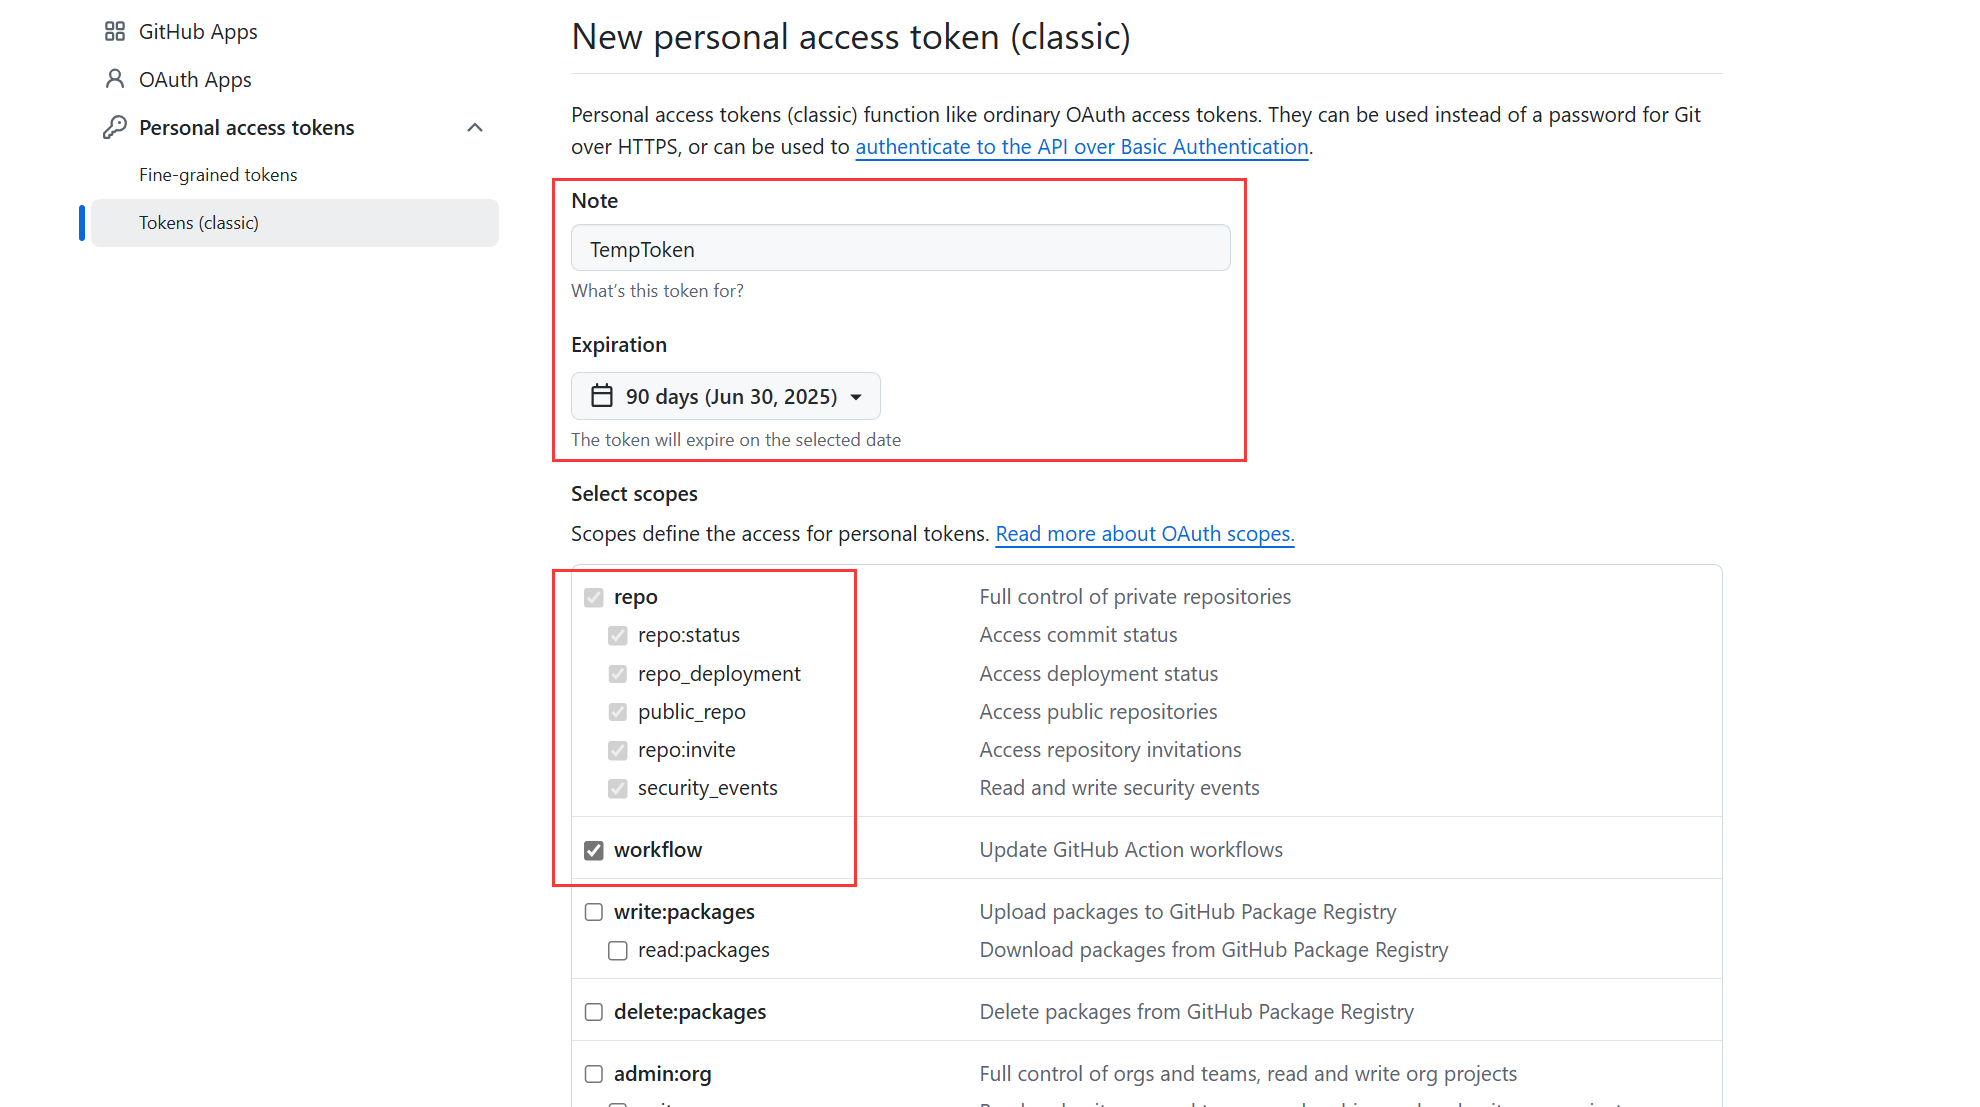Tick the delete:packages checkbox
1980x1107 pixels.
pos(594,1012)
